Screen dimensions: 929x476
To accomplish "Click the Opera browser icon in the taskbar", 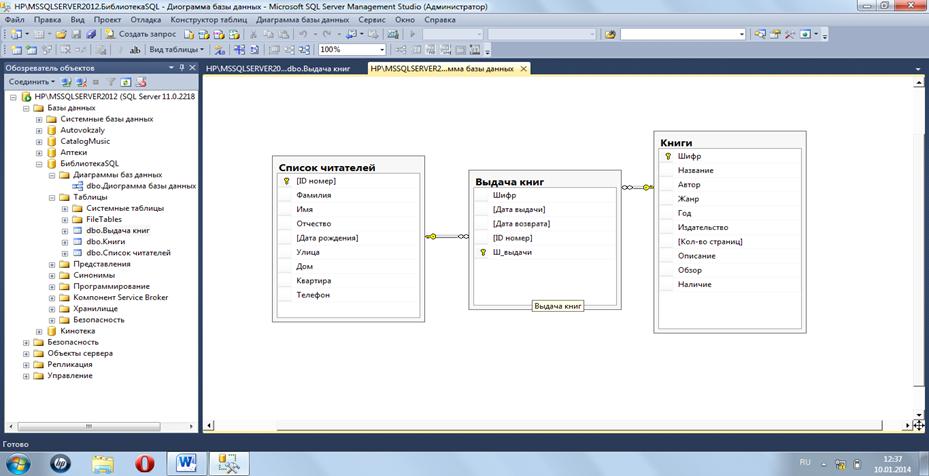I will tap(145, 462).
